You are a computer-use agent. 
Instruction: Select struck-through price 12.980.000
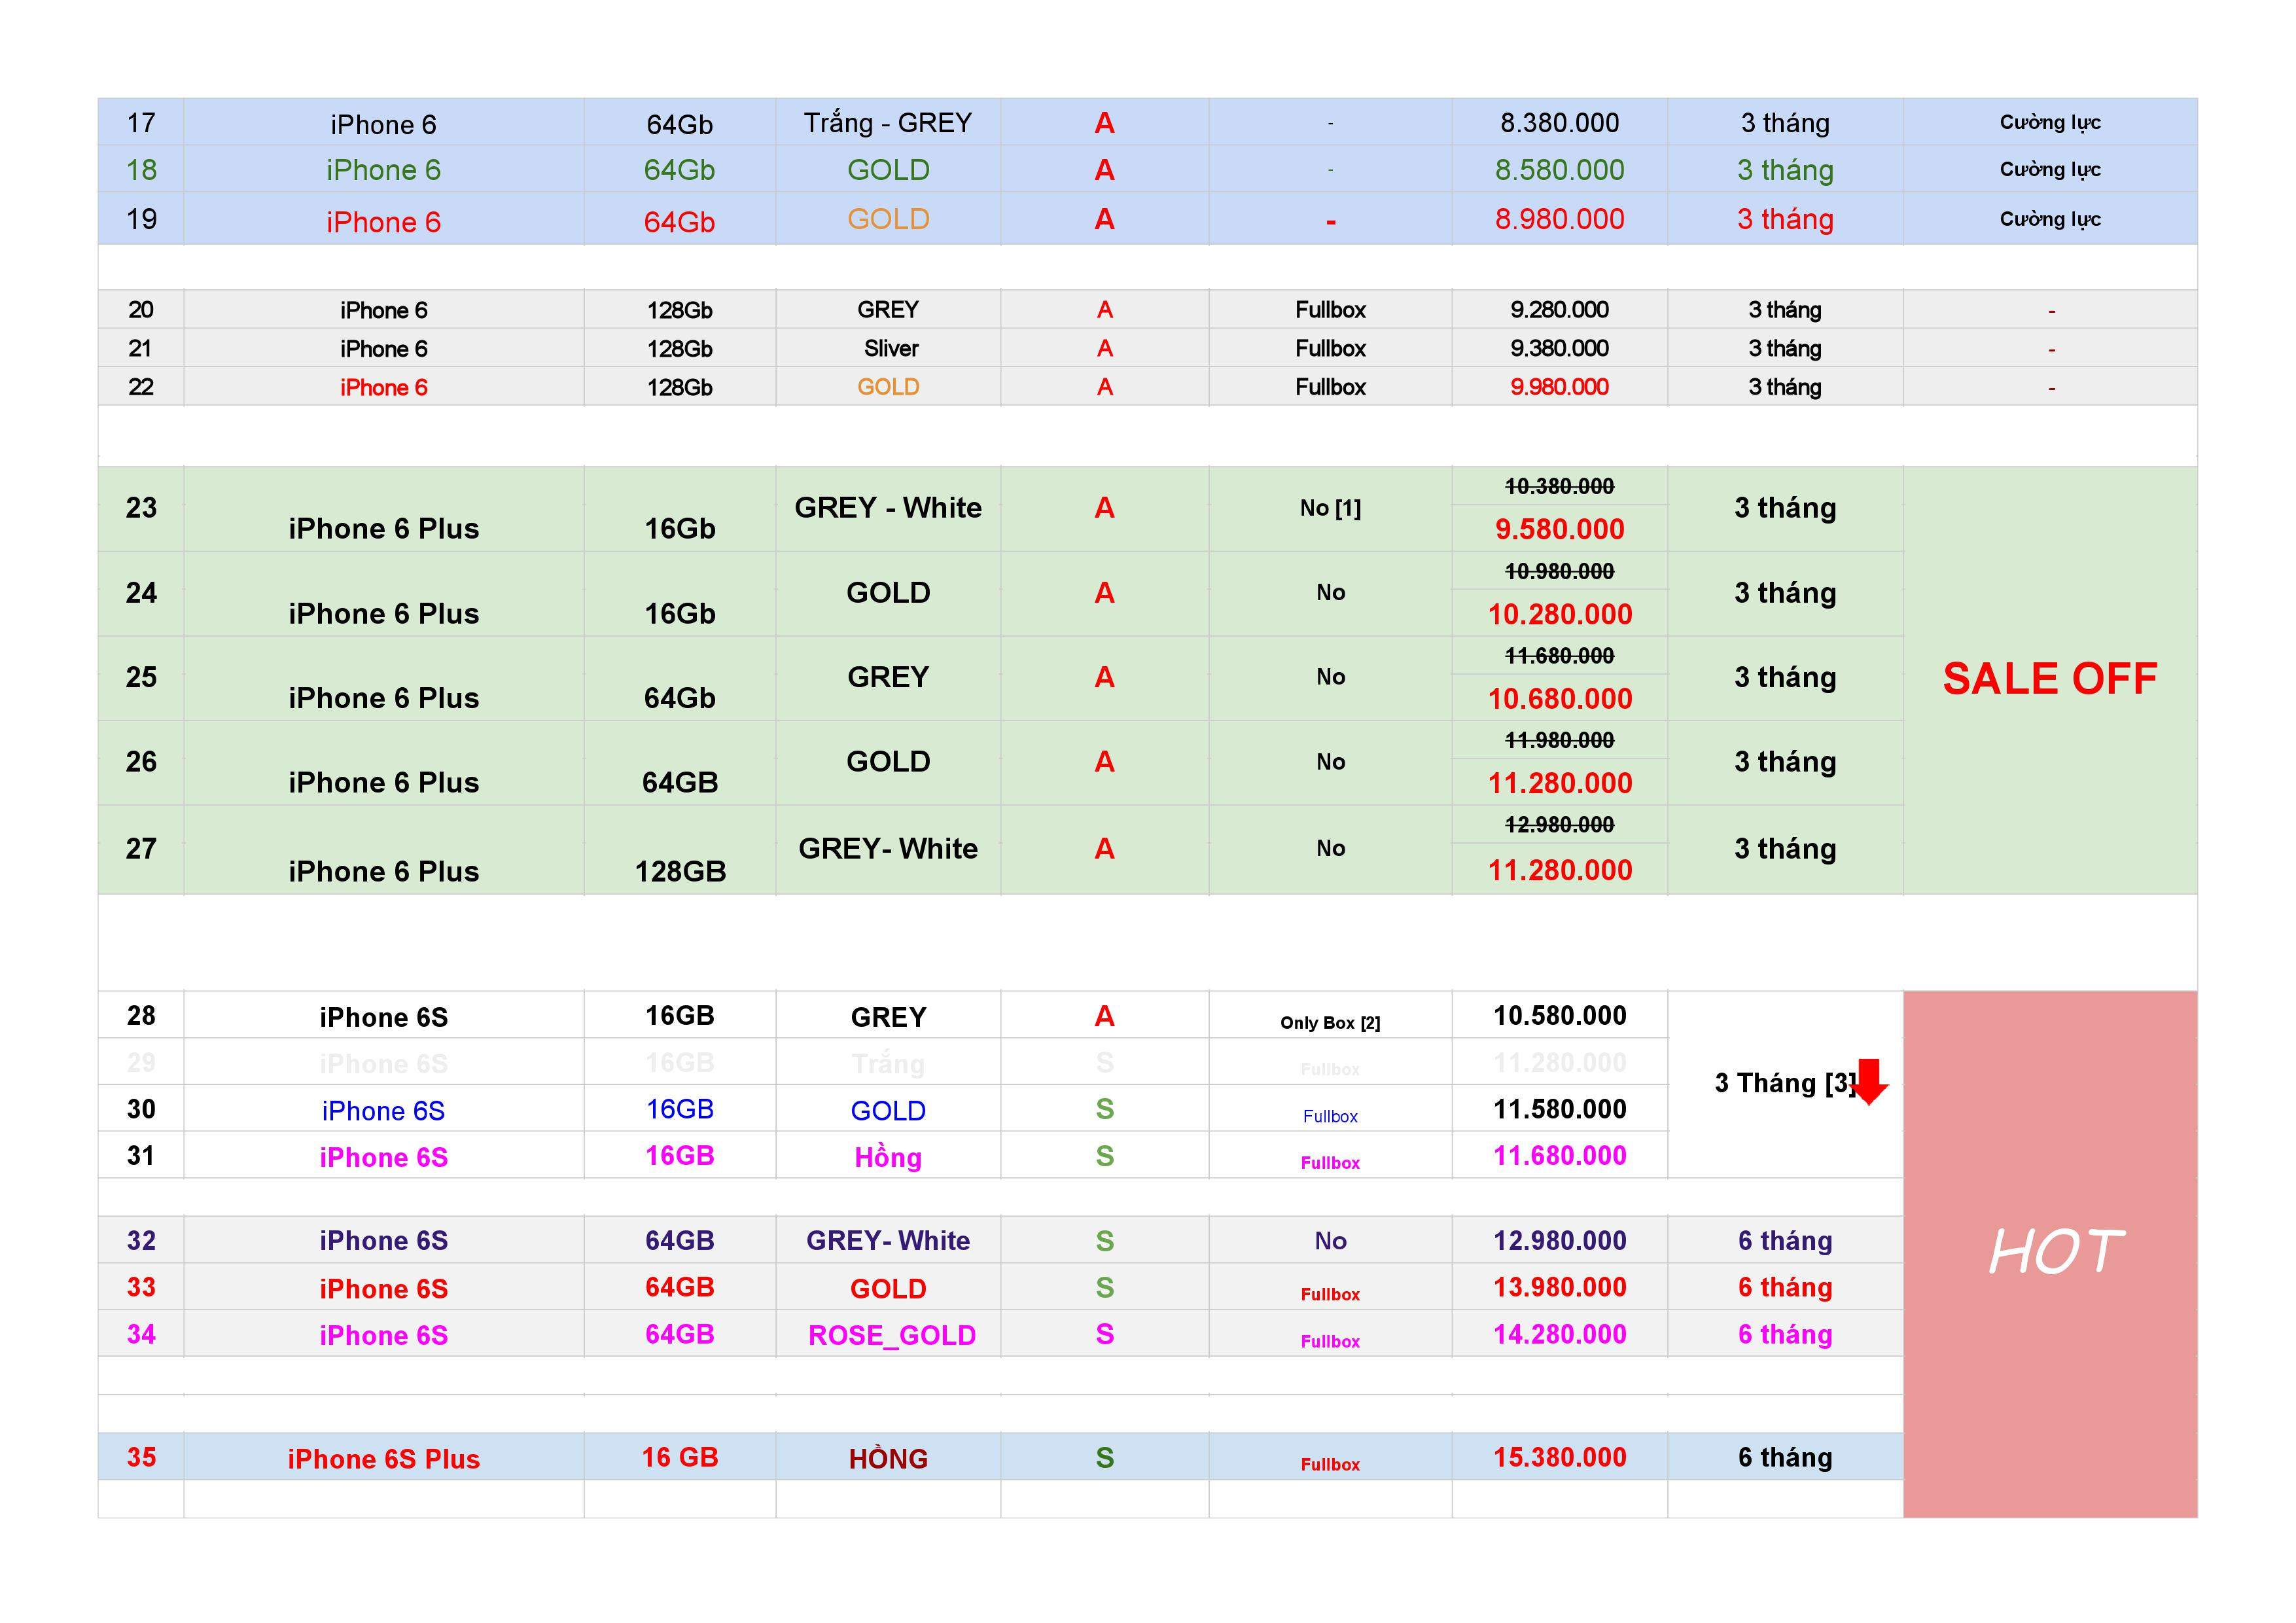(x=1559, y=825)
